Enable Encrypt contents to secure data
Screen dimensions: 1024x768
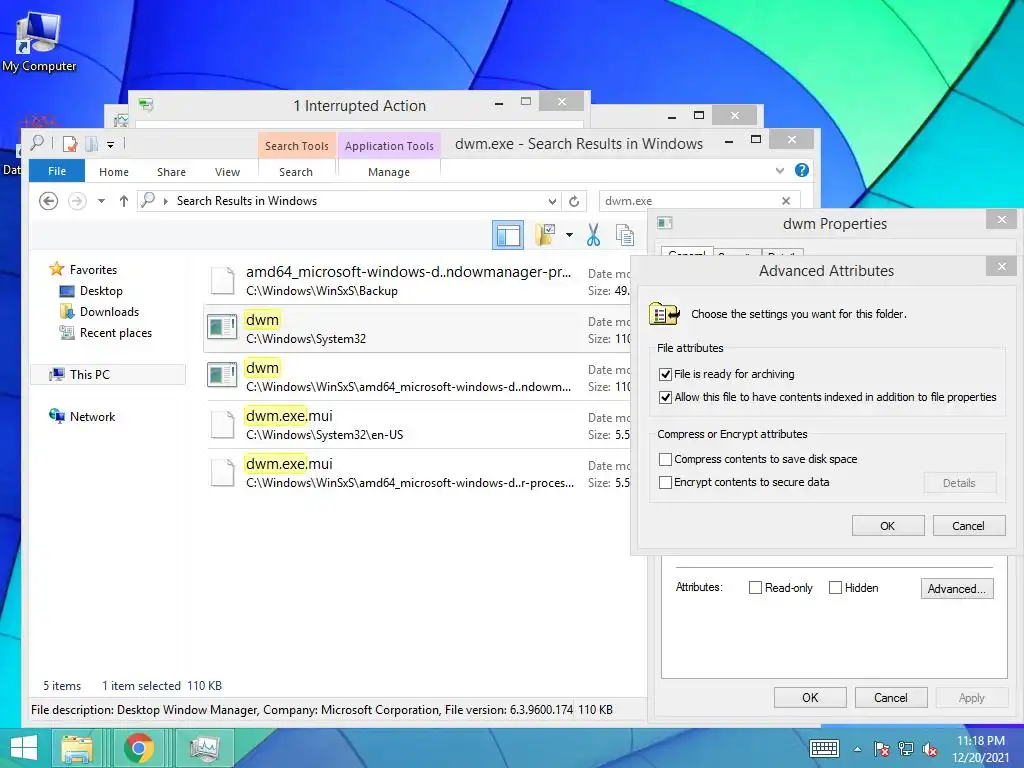[x=665, y=482]
